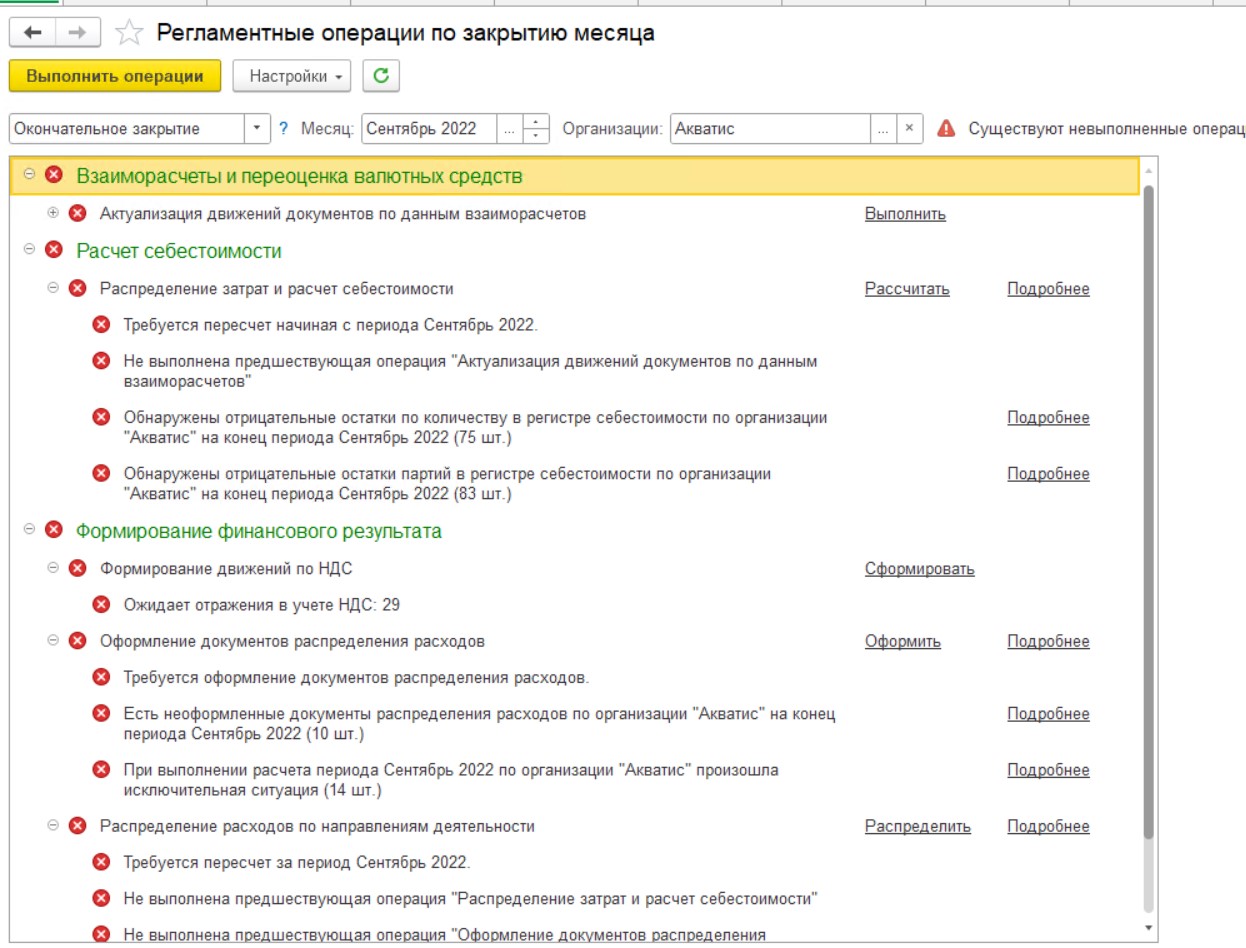Viewport: 1246px width, 948px height.
Task: Click the month stepper arrows
Action: click(x=537, y=129)
